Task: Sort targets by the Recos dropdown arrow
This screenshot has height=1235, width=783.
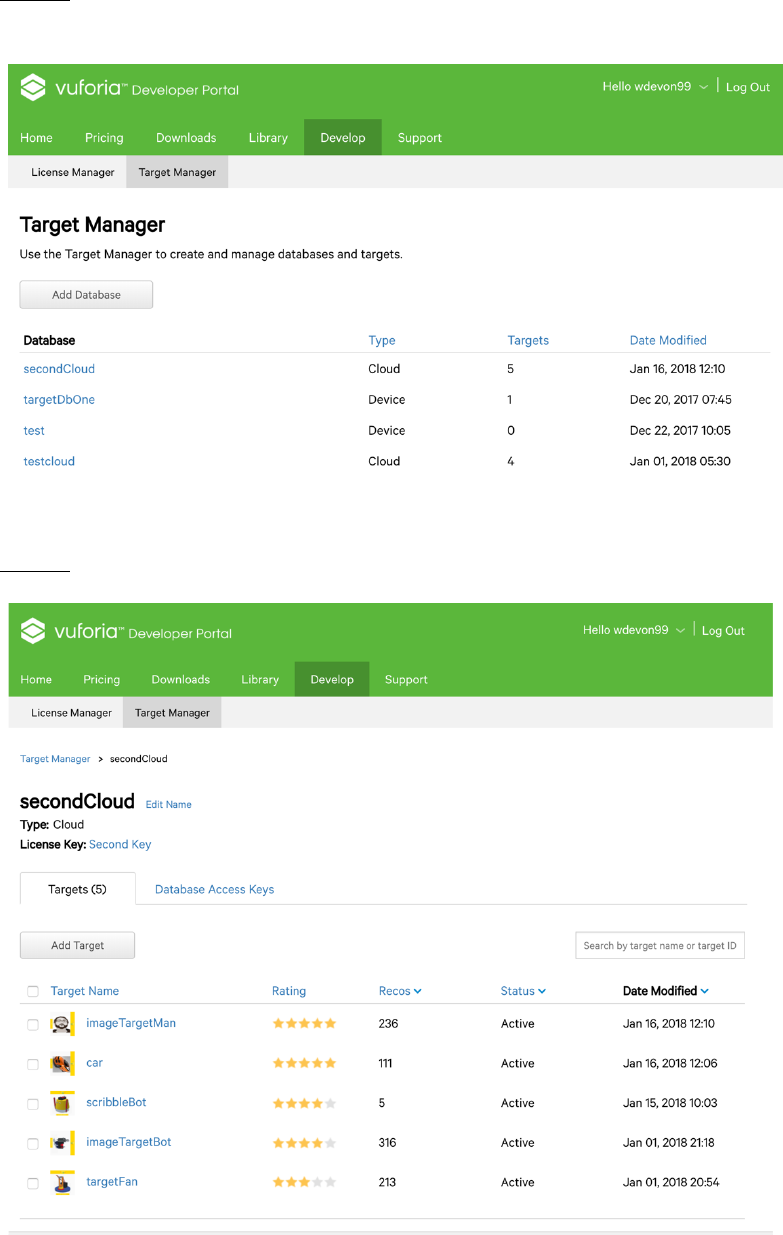Action: point(417,992)
